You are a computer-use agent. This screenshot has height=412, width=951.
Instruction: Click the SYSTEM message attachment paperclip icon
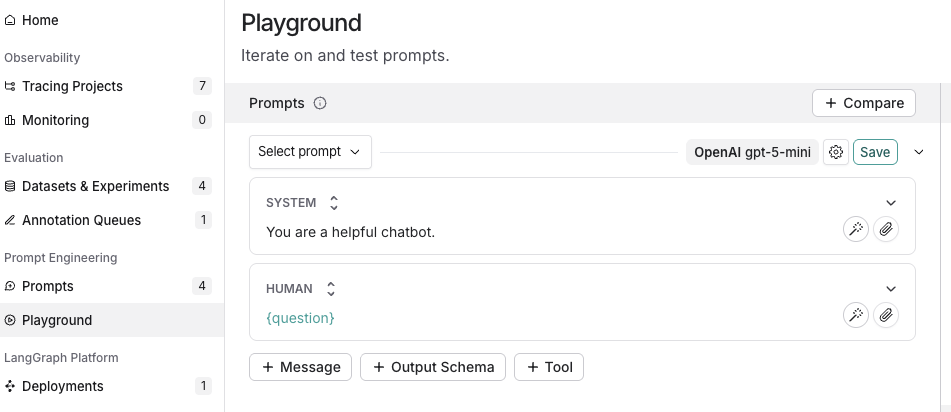click(885, 229)
